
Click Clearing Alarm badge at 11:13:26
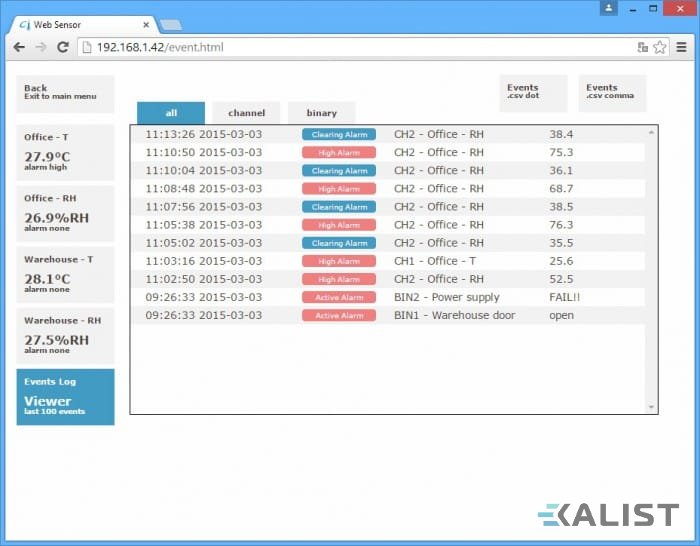tap(339, 134)
